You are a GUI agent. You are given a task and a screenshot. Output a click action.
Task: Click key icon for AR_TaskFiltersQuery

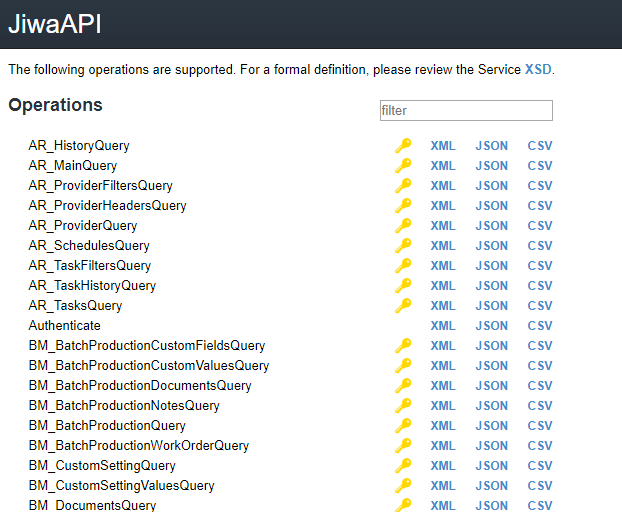tap(403, 265)
